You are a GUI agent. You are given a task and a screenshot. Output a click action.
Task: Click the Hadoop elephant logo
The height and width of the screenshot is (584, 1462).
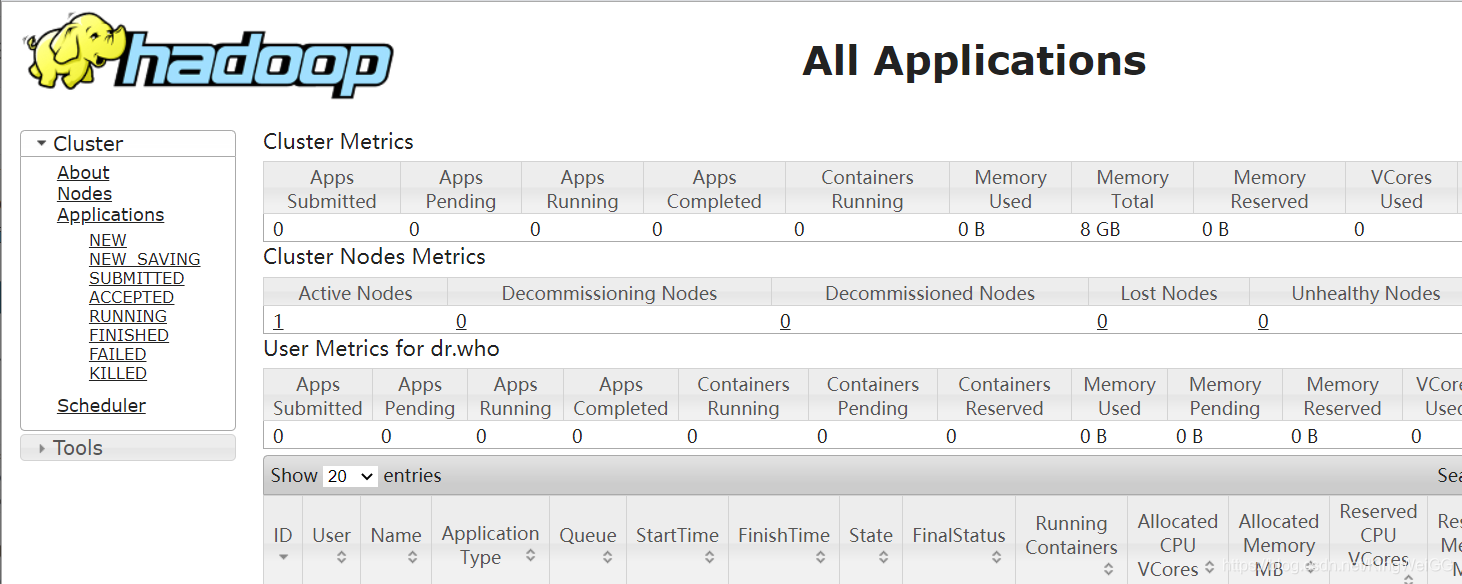click(x=209, y=55)
